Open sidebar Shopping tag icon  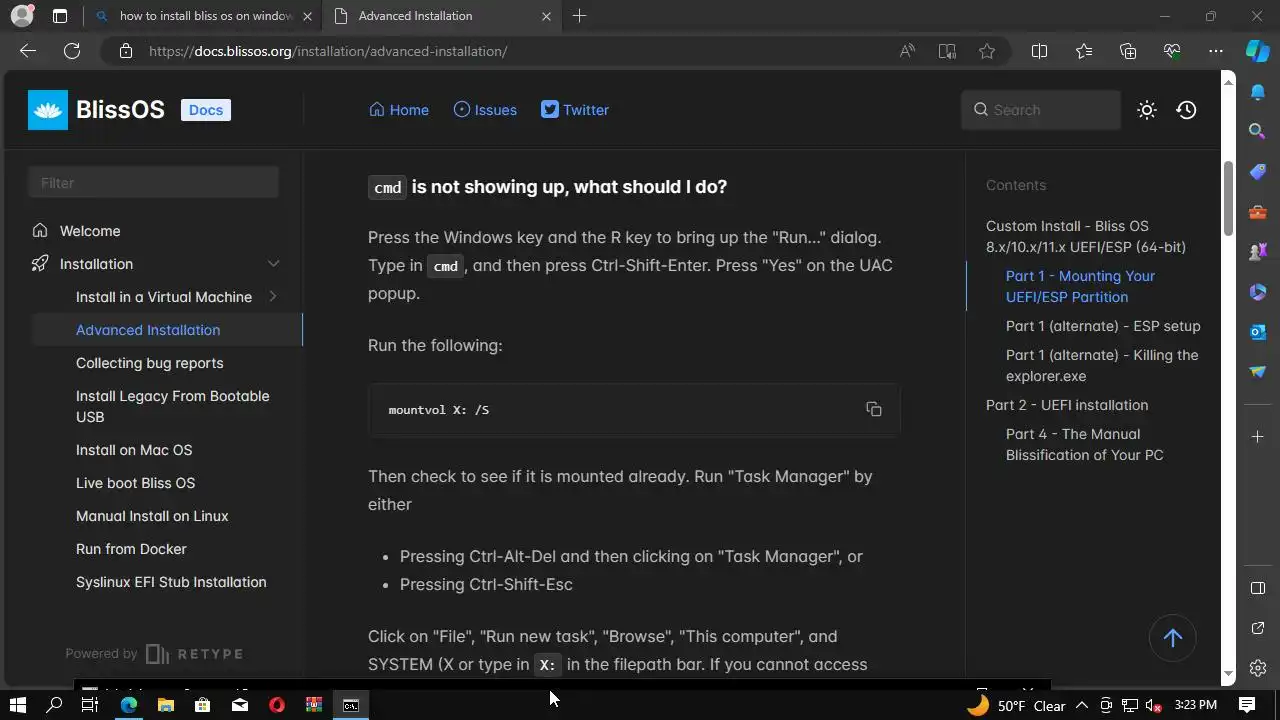tap(1258, 172)
